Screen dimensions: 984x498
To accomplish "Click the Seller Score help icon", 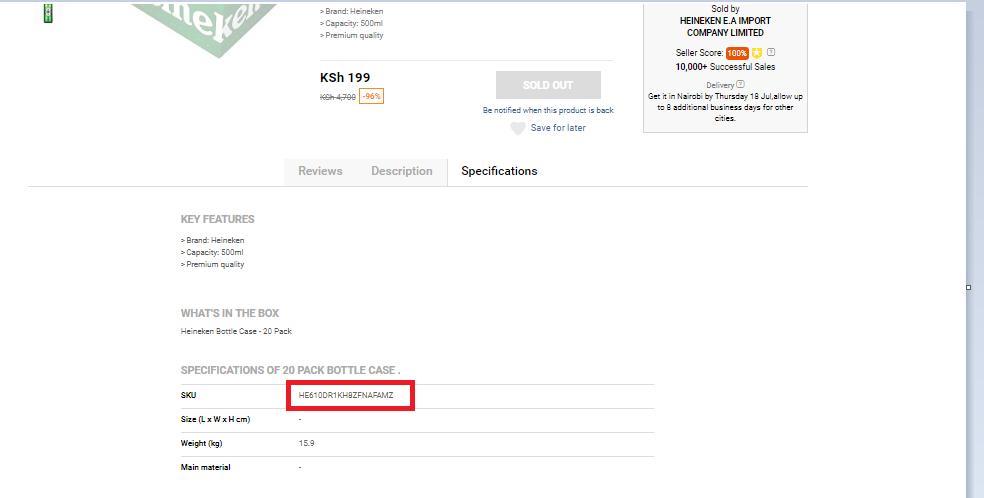I will 771,52.
